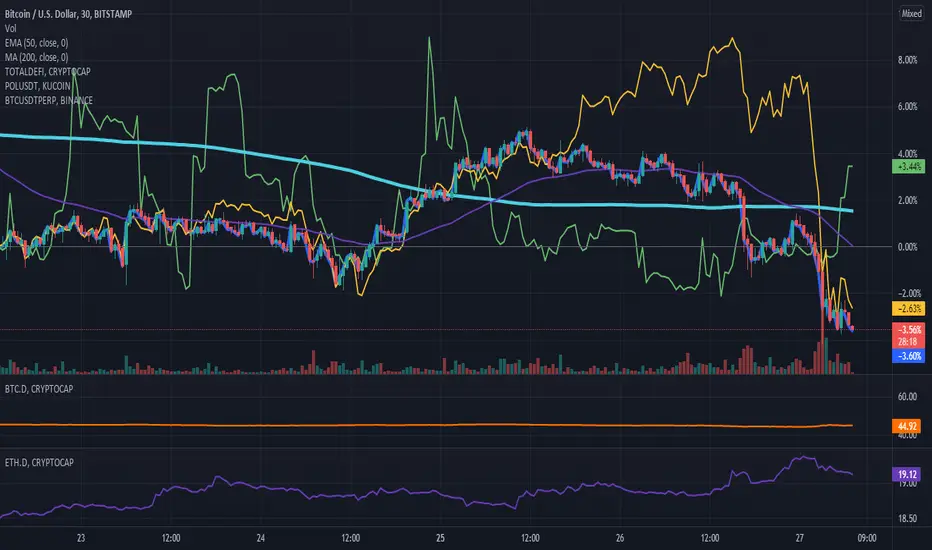
Task: Click the date 25 on time axis
Action: pyautogui.click(x=440, y=538)
